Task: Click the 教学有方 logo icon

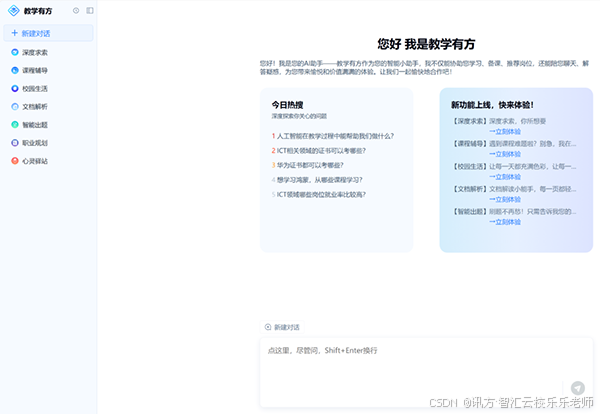Action: (x=14, y=11)
